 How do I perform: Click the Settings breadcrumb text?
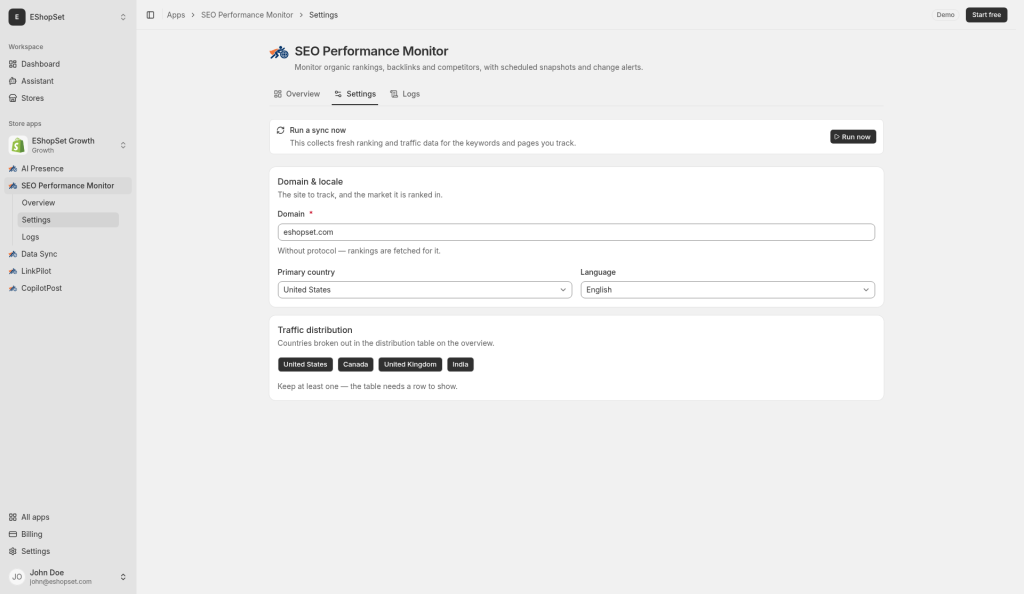(x=323, y=15)
